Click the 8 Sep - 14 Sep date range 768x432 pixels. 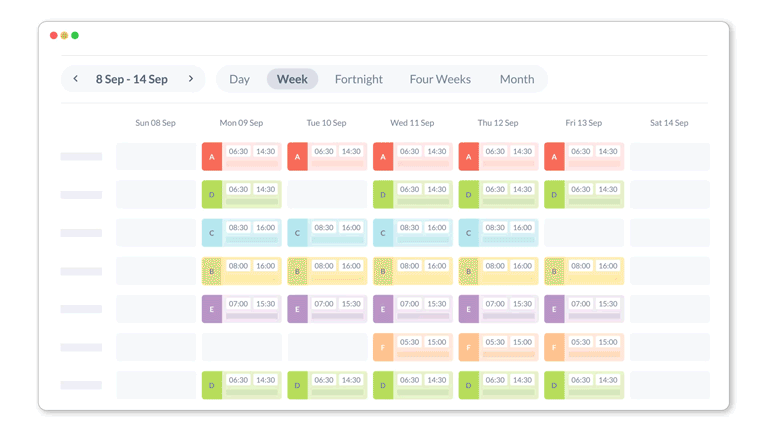click(x=132, y=79)
